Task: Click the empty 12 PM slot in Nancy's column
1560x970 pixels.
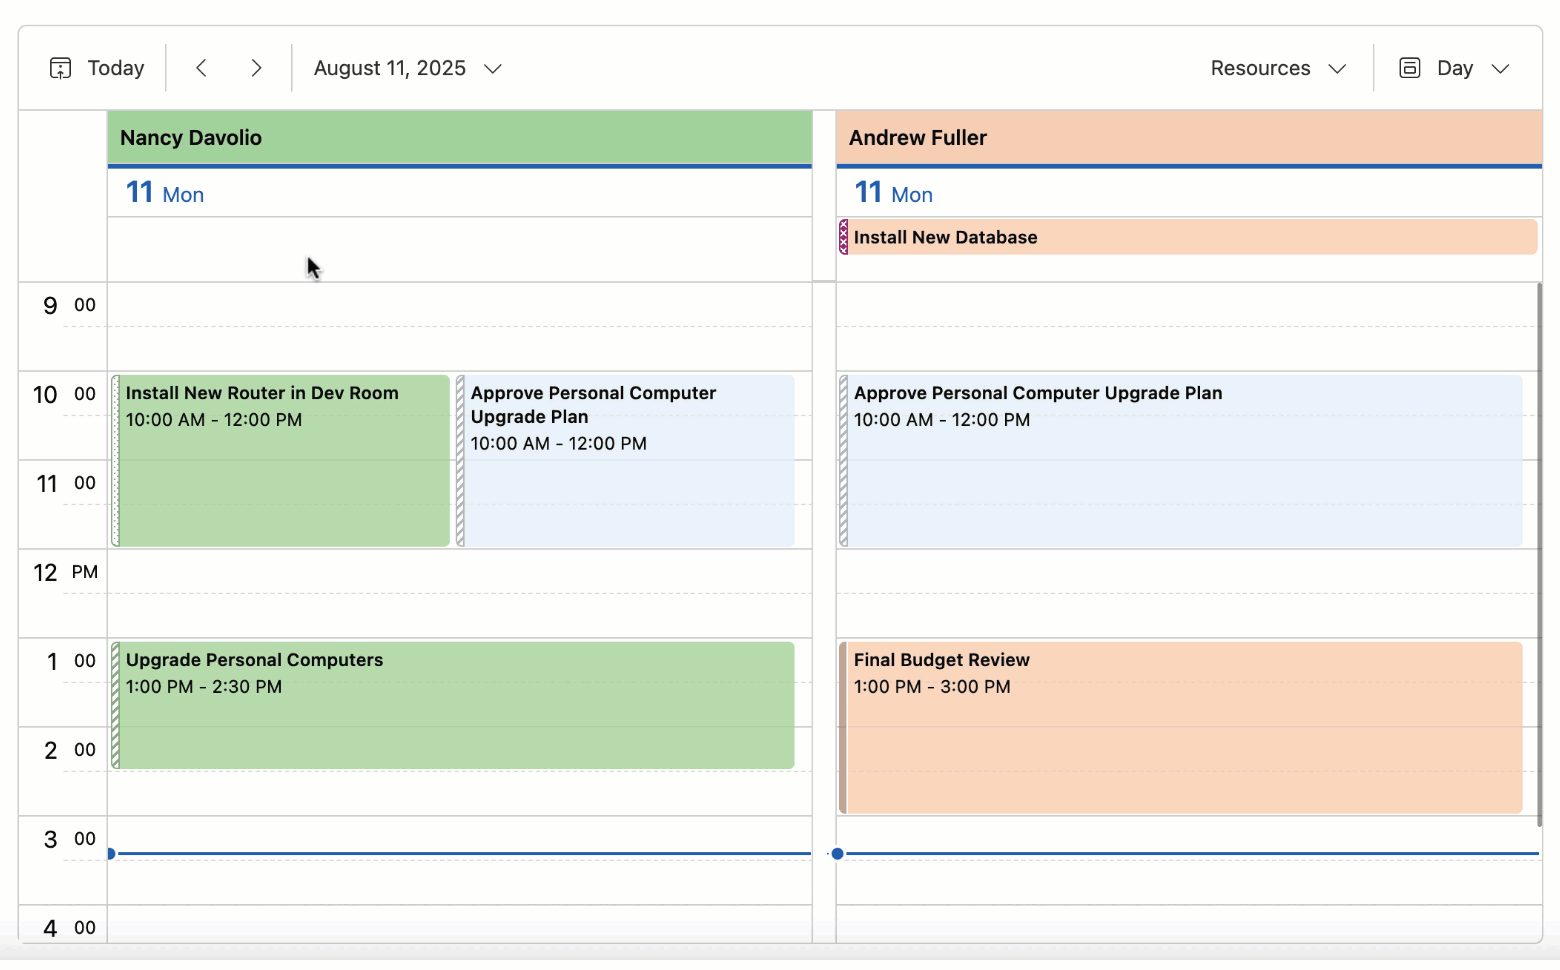Action: point(450,593)
